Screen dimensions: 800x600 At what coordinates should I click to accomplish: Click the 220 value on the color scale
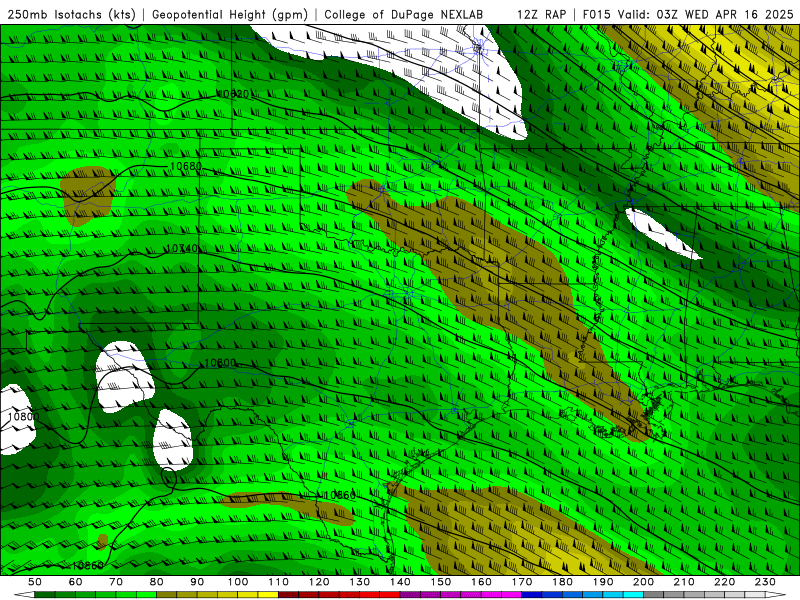724,582
